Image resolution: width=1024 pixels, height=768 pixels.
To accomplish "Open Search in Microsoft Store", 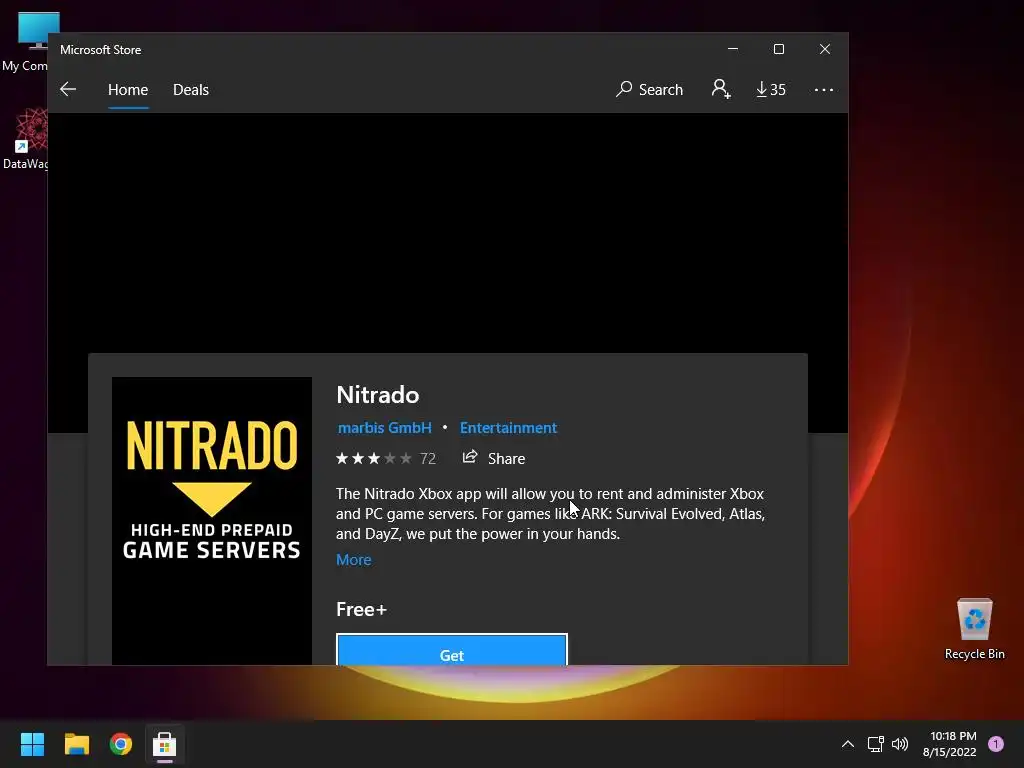I will [649, 89].
